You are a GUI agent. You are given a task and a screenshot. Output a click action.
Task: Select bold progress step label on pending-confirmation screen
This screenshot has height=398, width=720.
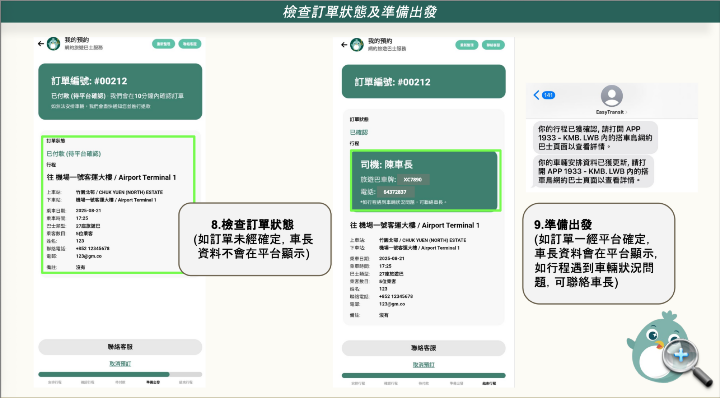tap(153, 382)
